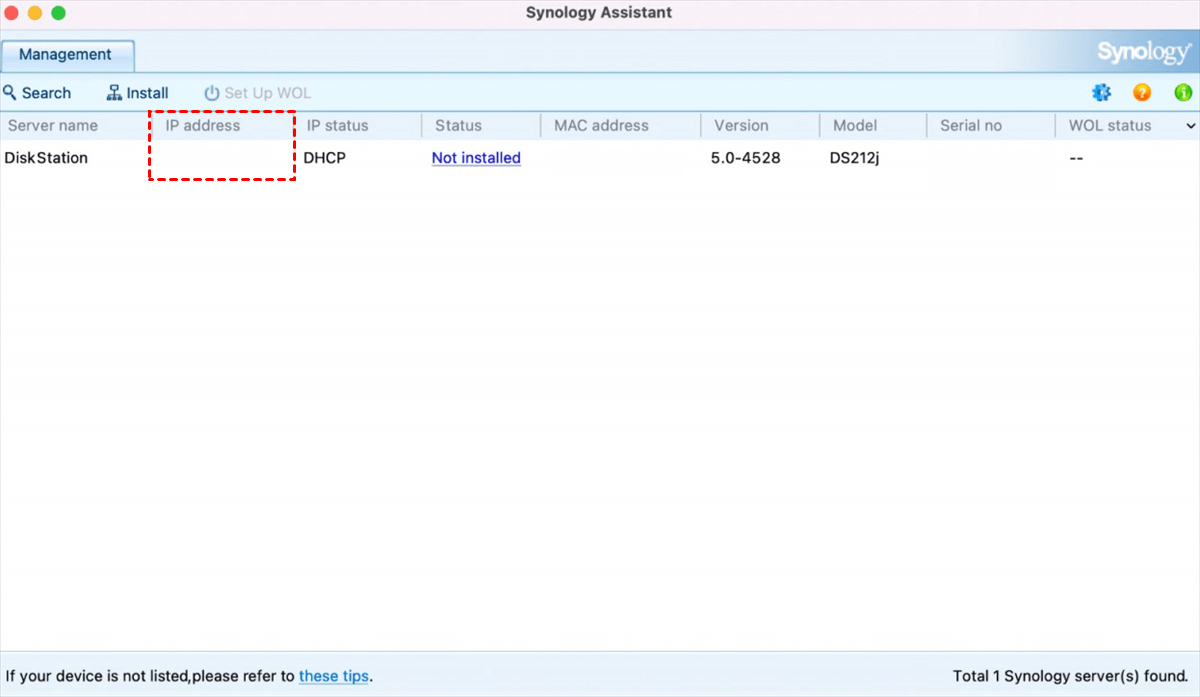The width and height of the screenshot is (1200, 697).
Task: Select the DHCP cell
Action: (325, 158)
